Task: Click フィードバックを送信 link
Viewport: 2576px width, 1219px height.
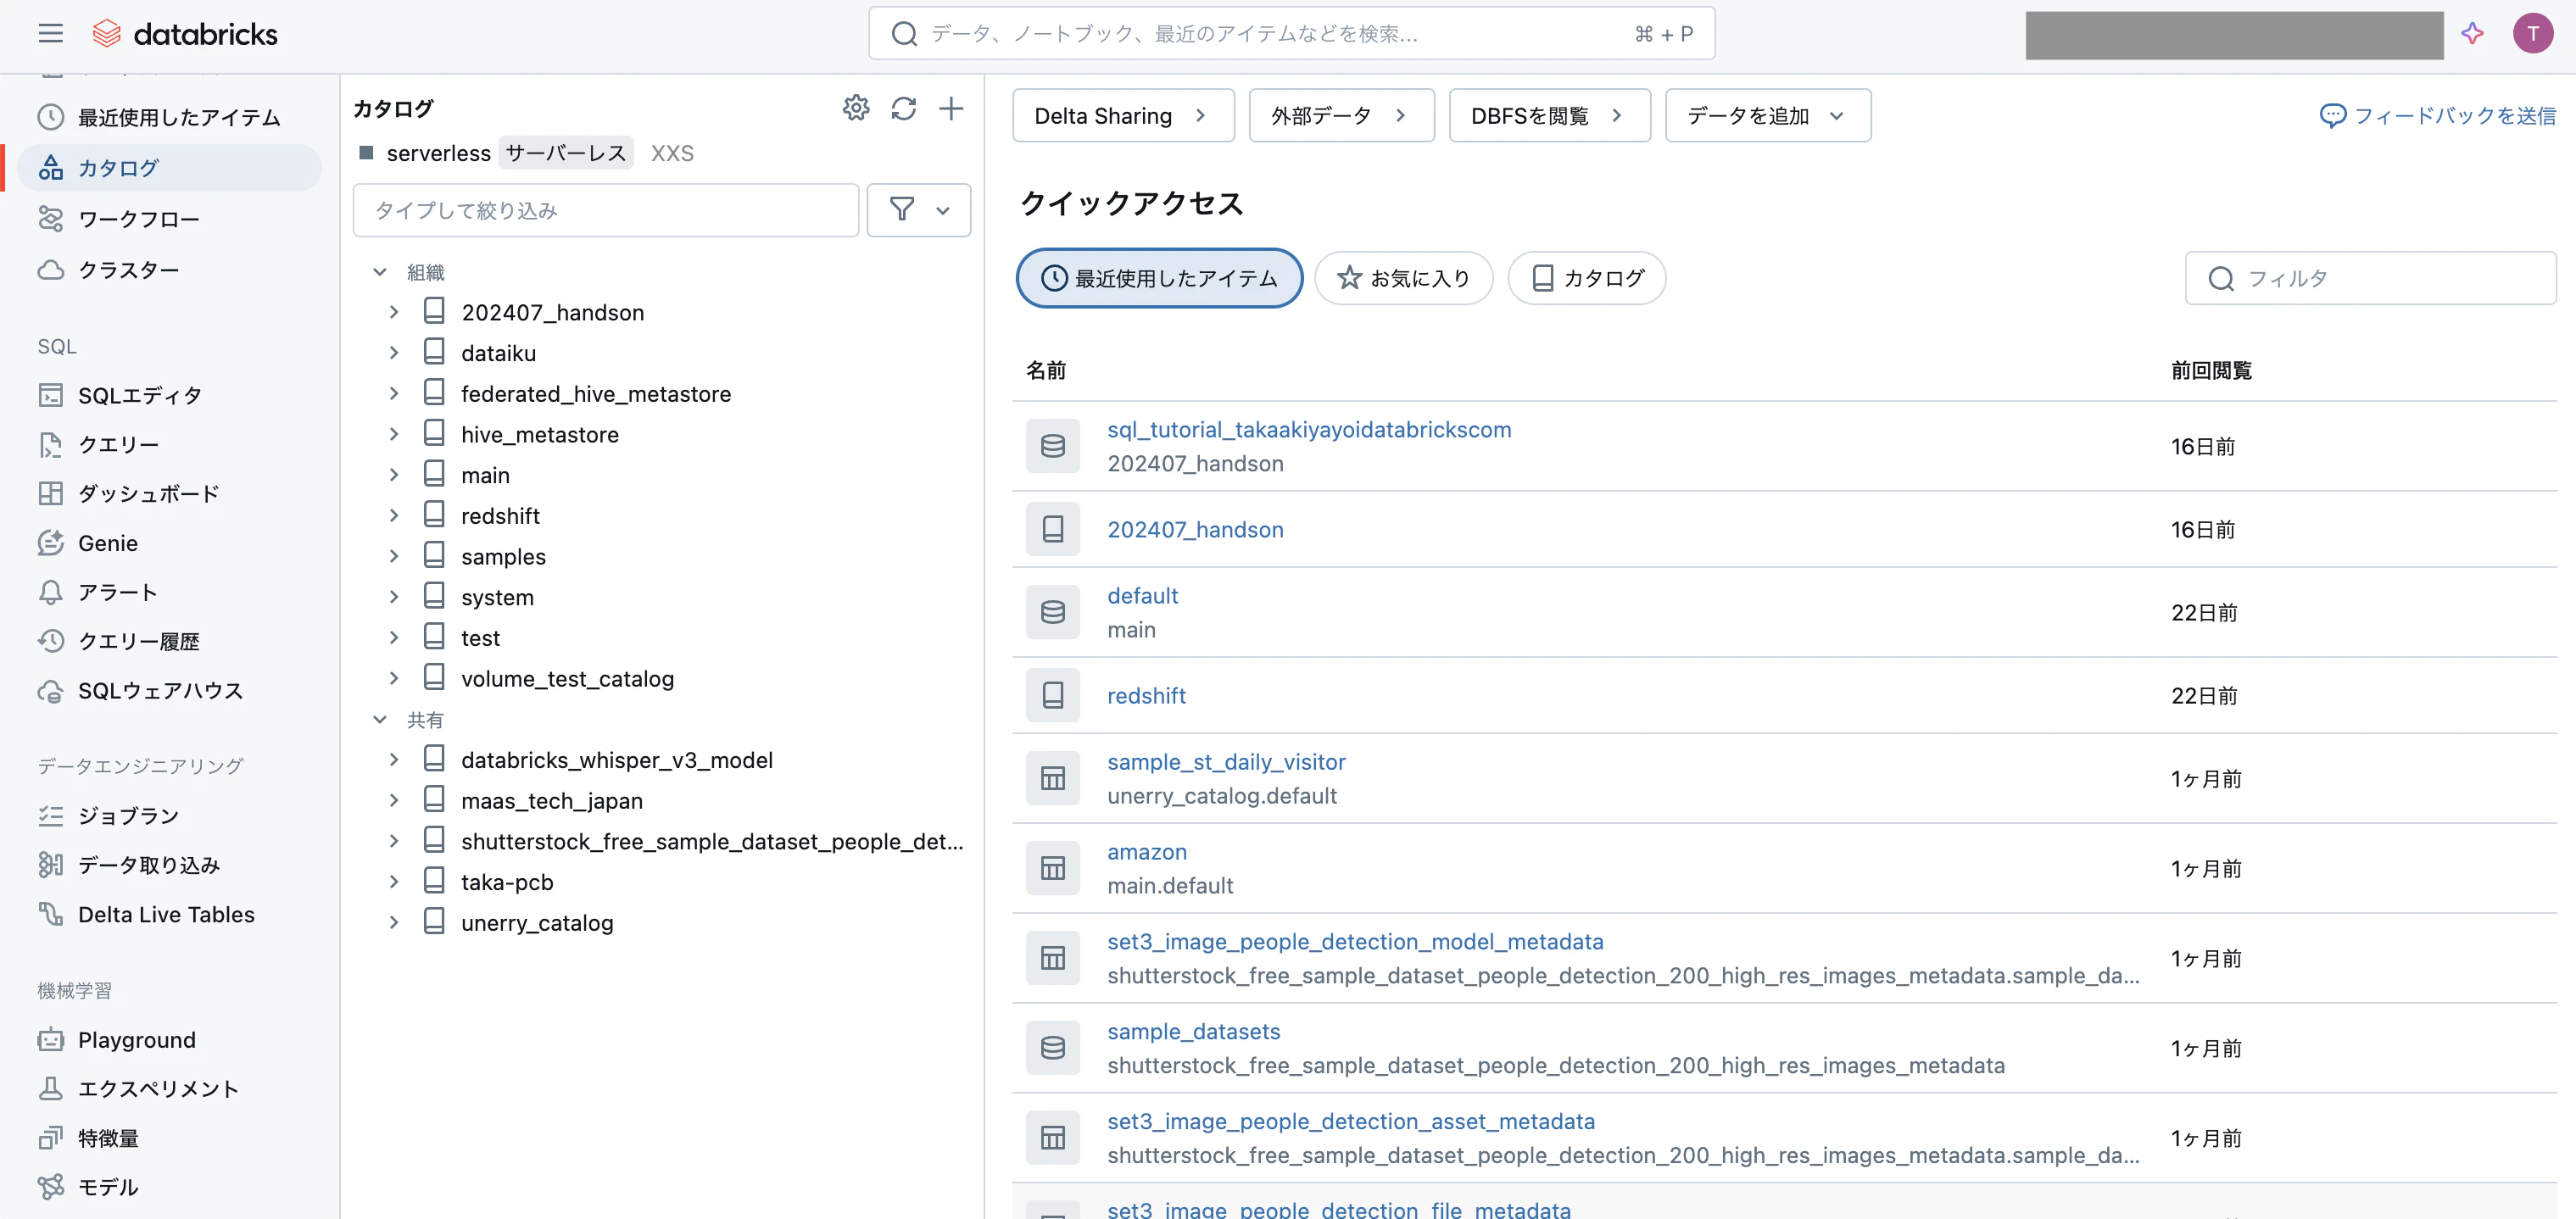Action: pyautogui.click(x=2438, y=116)
